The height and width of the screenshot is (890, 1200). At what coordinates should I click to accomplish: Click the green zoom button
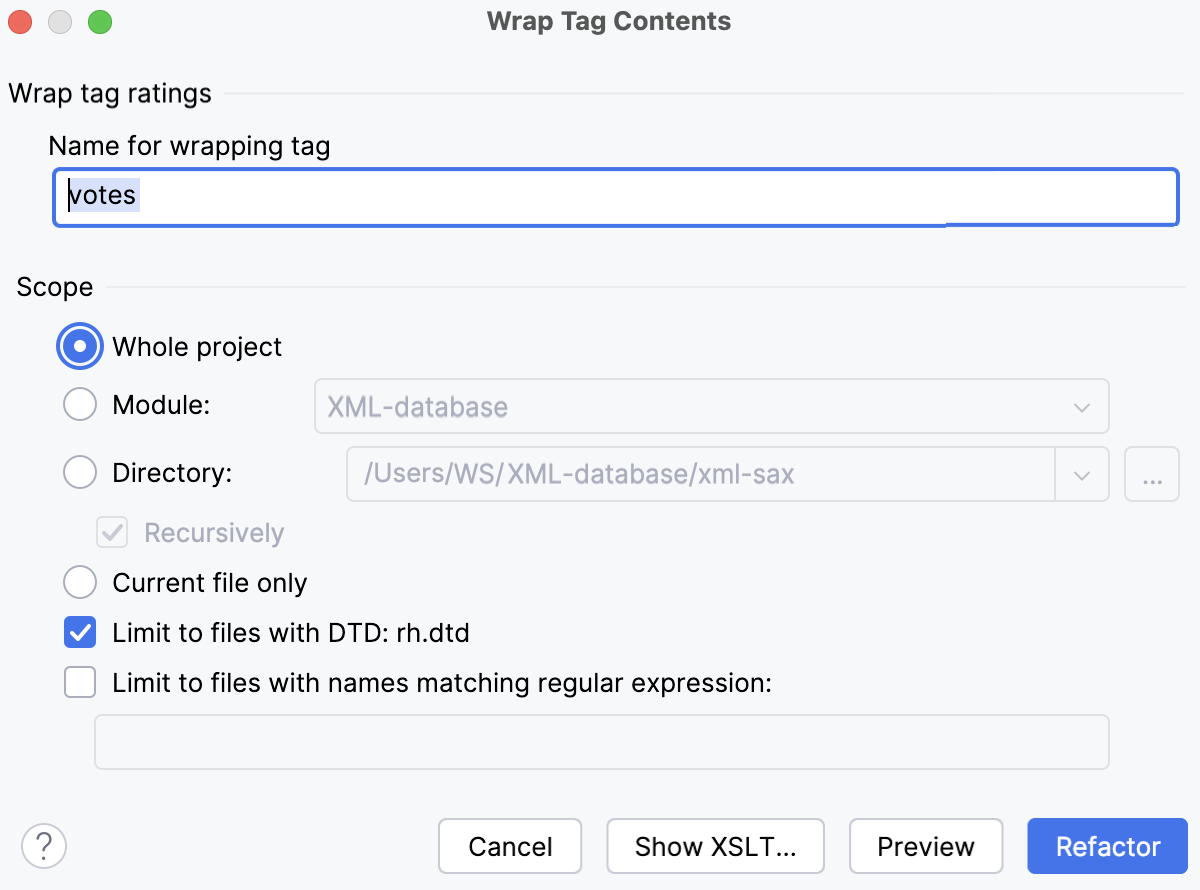point(98,21)
